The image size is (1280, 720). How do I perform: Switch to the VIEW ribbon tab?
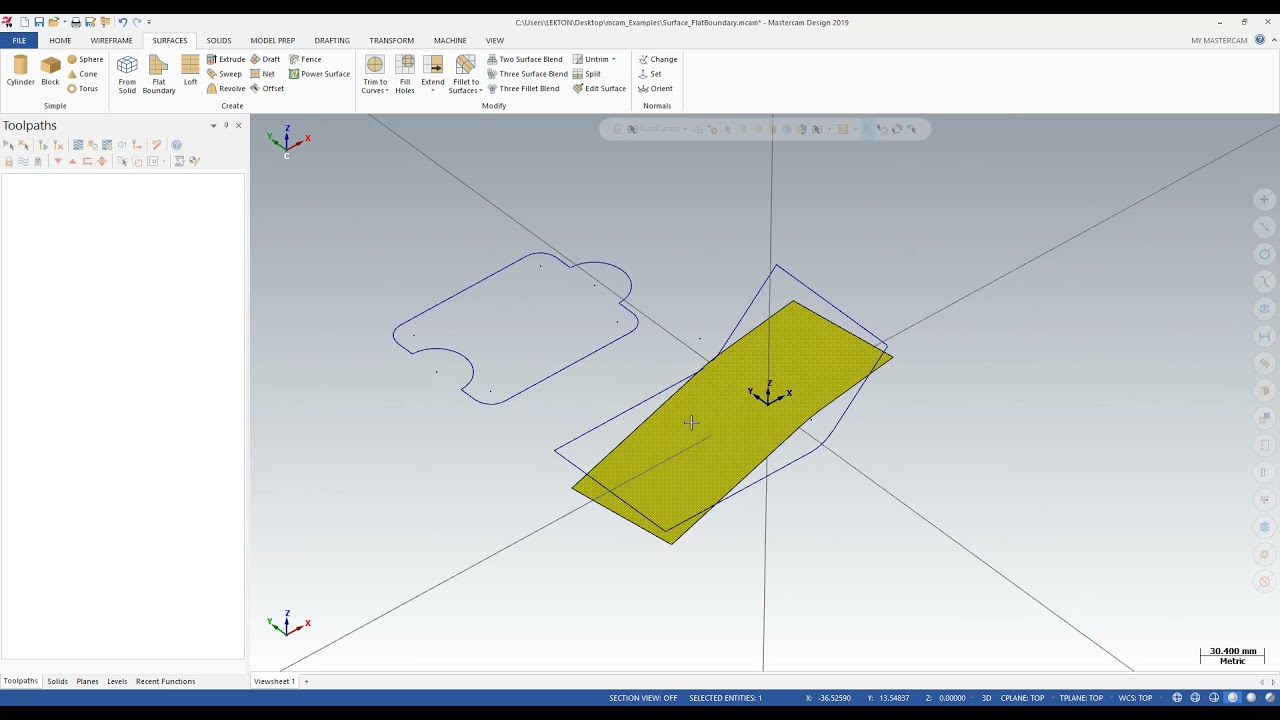(x=495, y=41)
